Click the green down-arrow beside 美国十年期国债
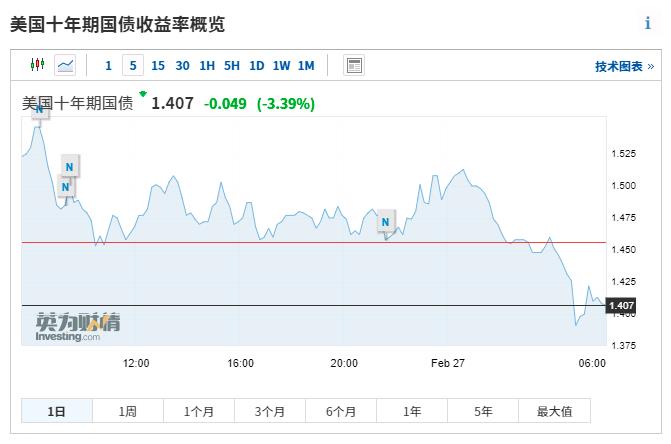Viewport: 671px width, 444px height. [x=143, y=95]
